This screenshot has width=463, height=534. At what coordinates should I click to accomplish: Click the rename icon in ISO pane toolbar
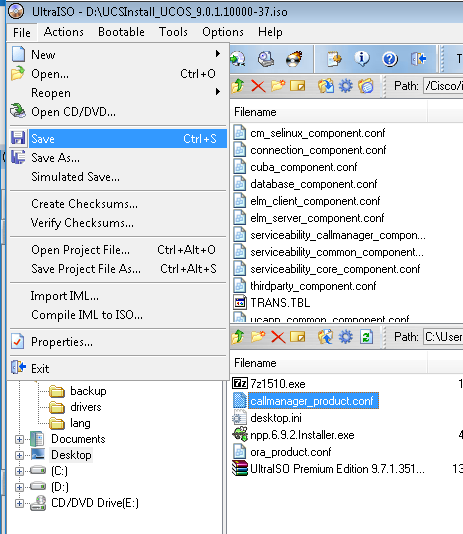pyautogui.click(x=298, y=86)
